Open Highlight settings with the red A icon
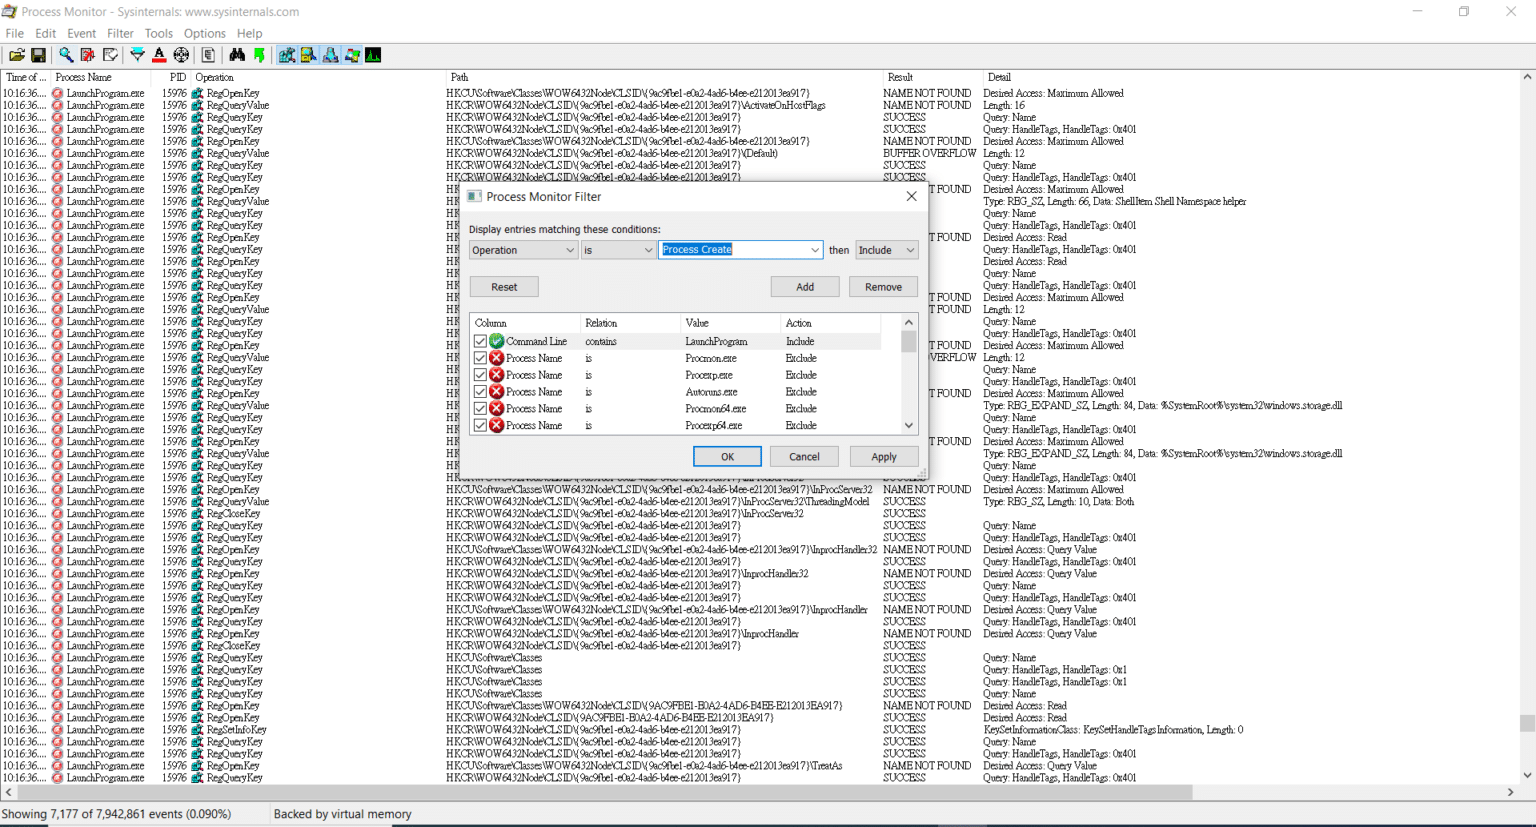The height and width of the screenshot is (827, 1536). (159, 55)
